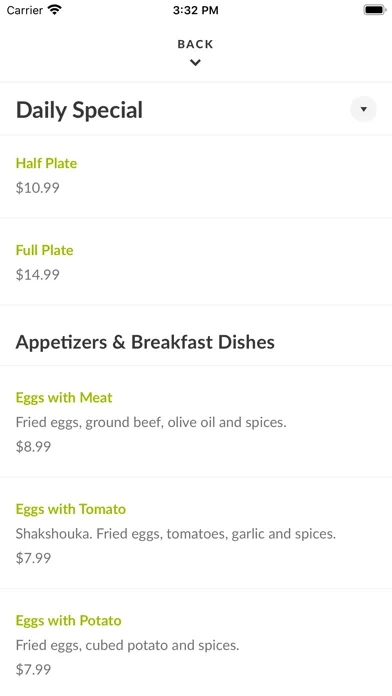
Task: Click the fried eggs, ground beef description
Action: coord(151,422)
